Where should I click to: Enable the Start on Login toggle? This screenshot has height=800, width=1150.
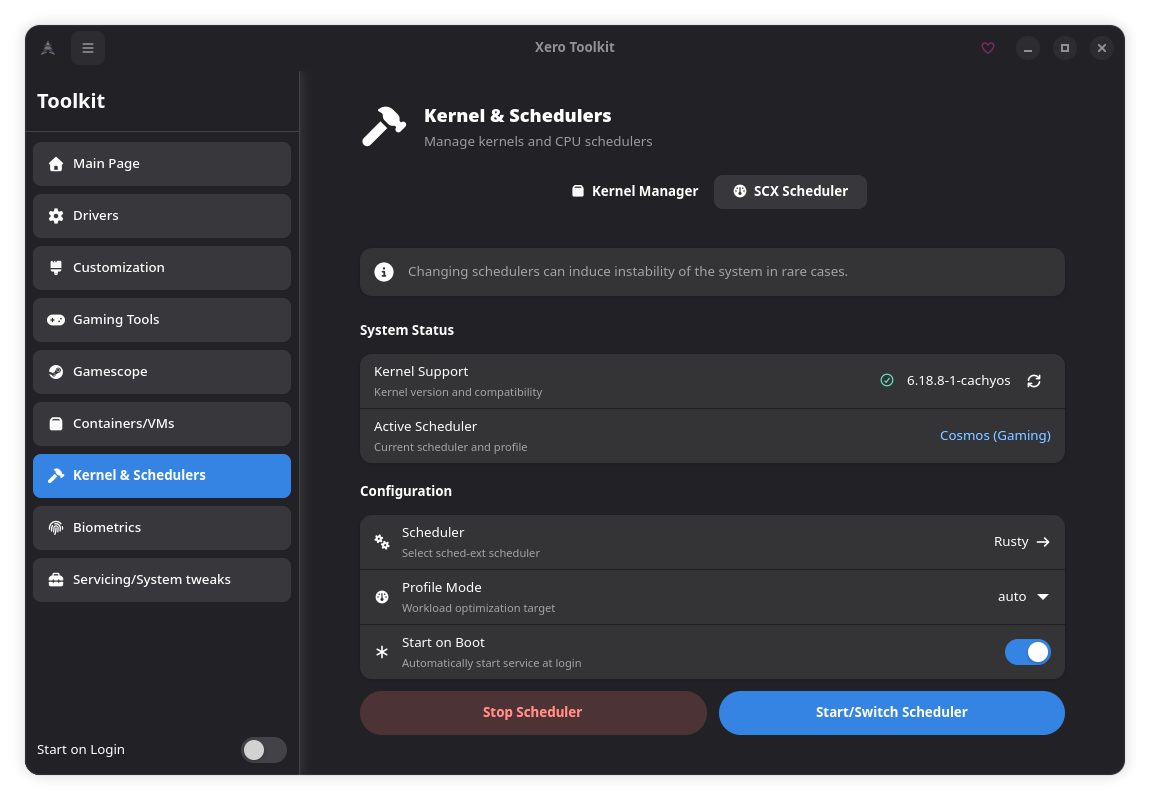click(x=263, y=750)
